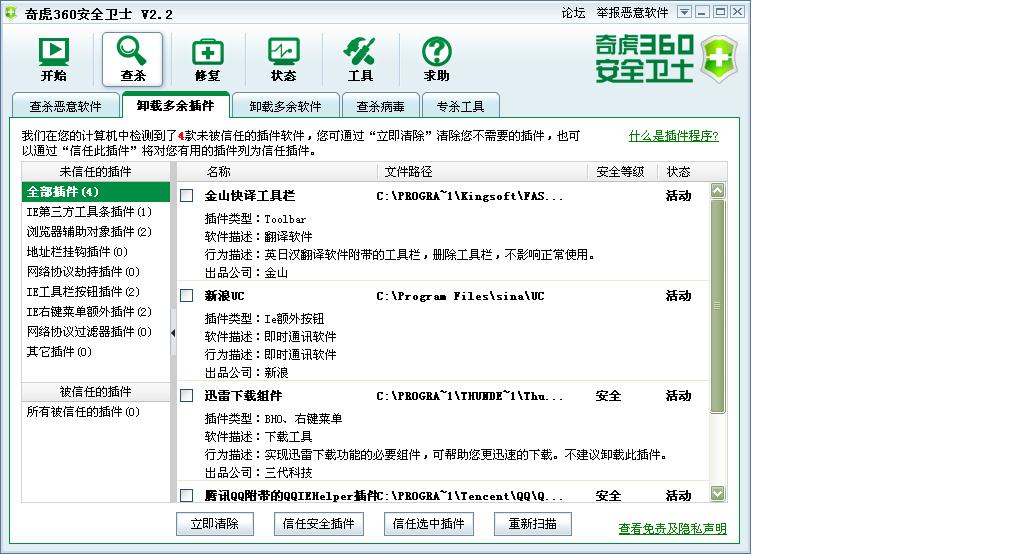
Task: Switch to the 专杀工具 tab
Action: pyautogui.click(x=461, y=106)
